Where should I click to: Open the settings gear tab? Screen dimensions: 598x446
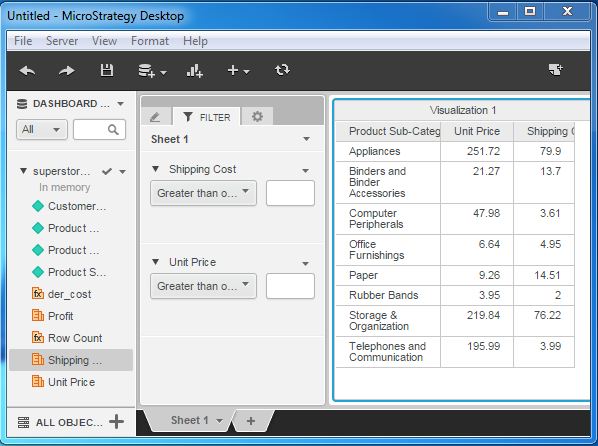click(257, 116)
